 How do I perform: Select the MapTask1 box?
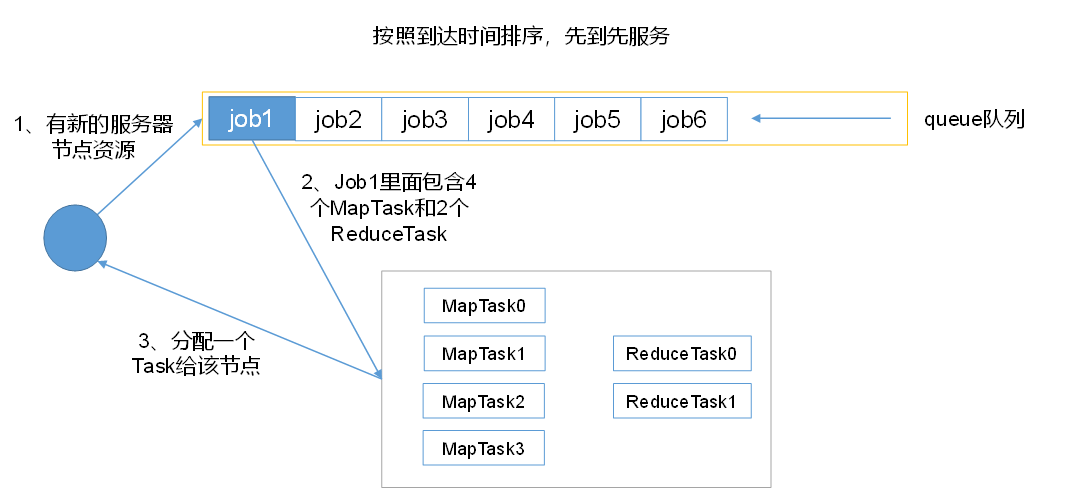coord(484,354)
